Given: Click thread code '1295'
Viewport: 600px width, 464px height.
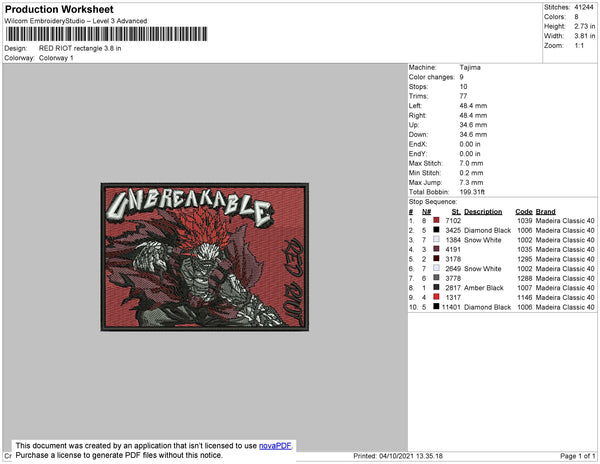Looking at the screenshot, I should point(525,259).
